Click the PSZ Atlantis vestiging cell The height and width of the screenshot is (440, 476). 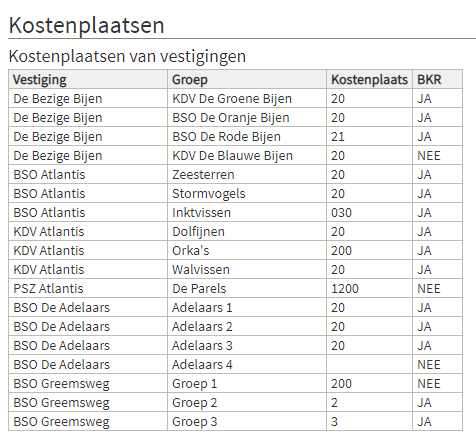coord(88,288)
